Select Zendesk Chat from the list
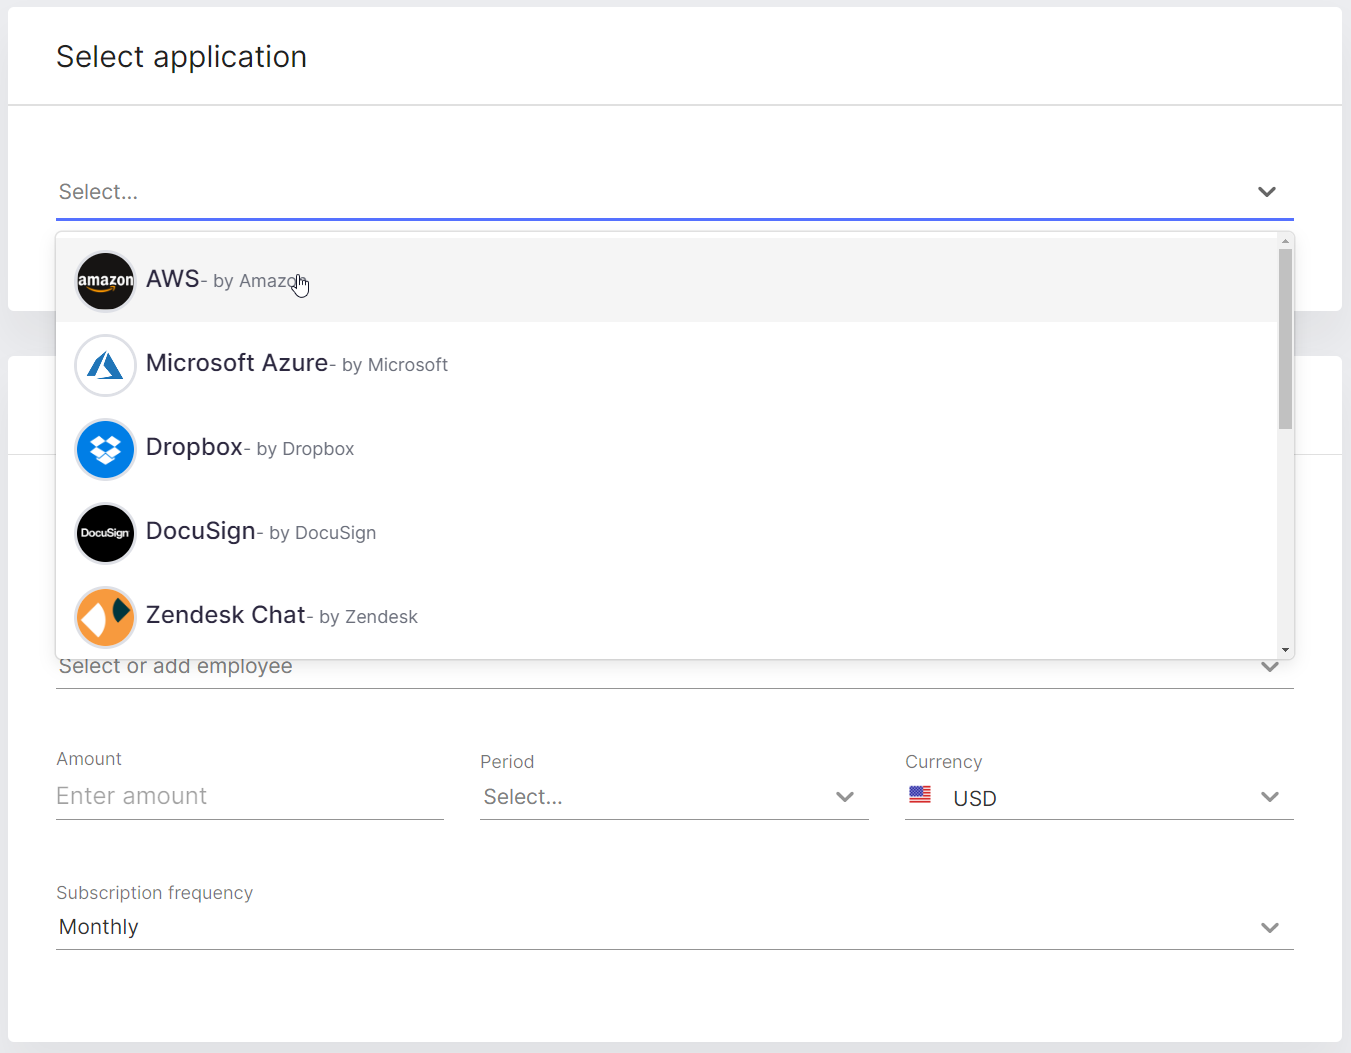Image resolution: width=1351 pixels, height=1053 pixels. click(x=666, y=616)
